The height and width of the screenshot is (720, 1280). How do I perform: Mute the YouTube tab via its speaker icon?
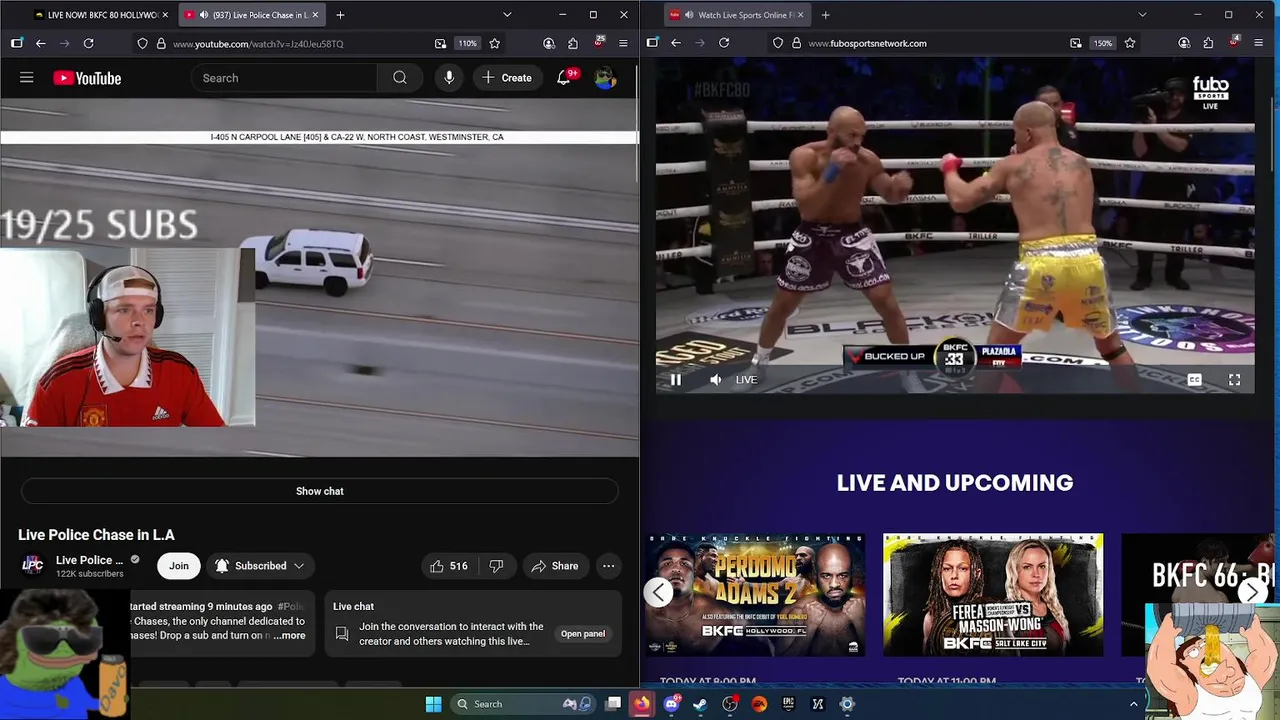coord(204,15)
